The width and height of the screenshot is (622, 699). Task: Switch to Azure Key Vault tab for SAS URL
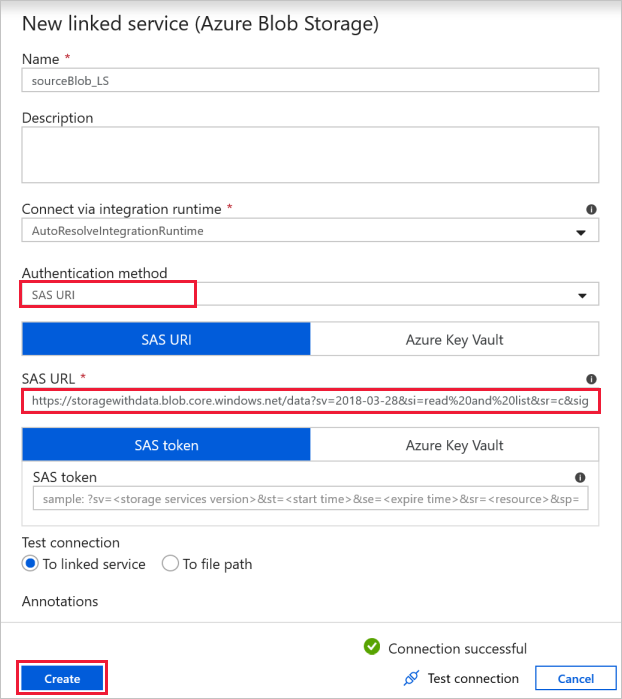pos(454,340)
